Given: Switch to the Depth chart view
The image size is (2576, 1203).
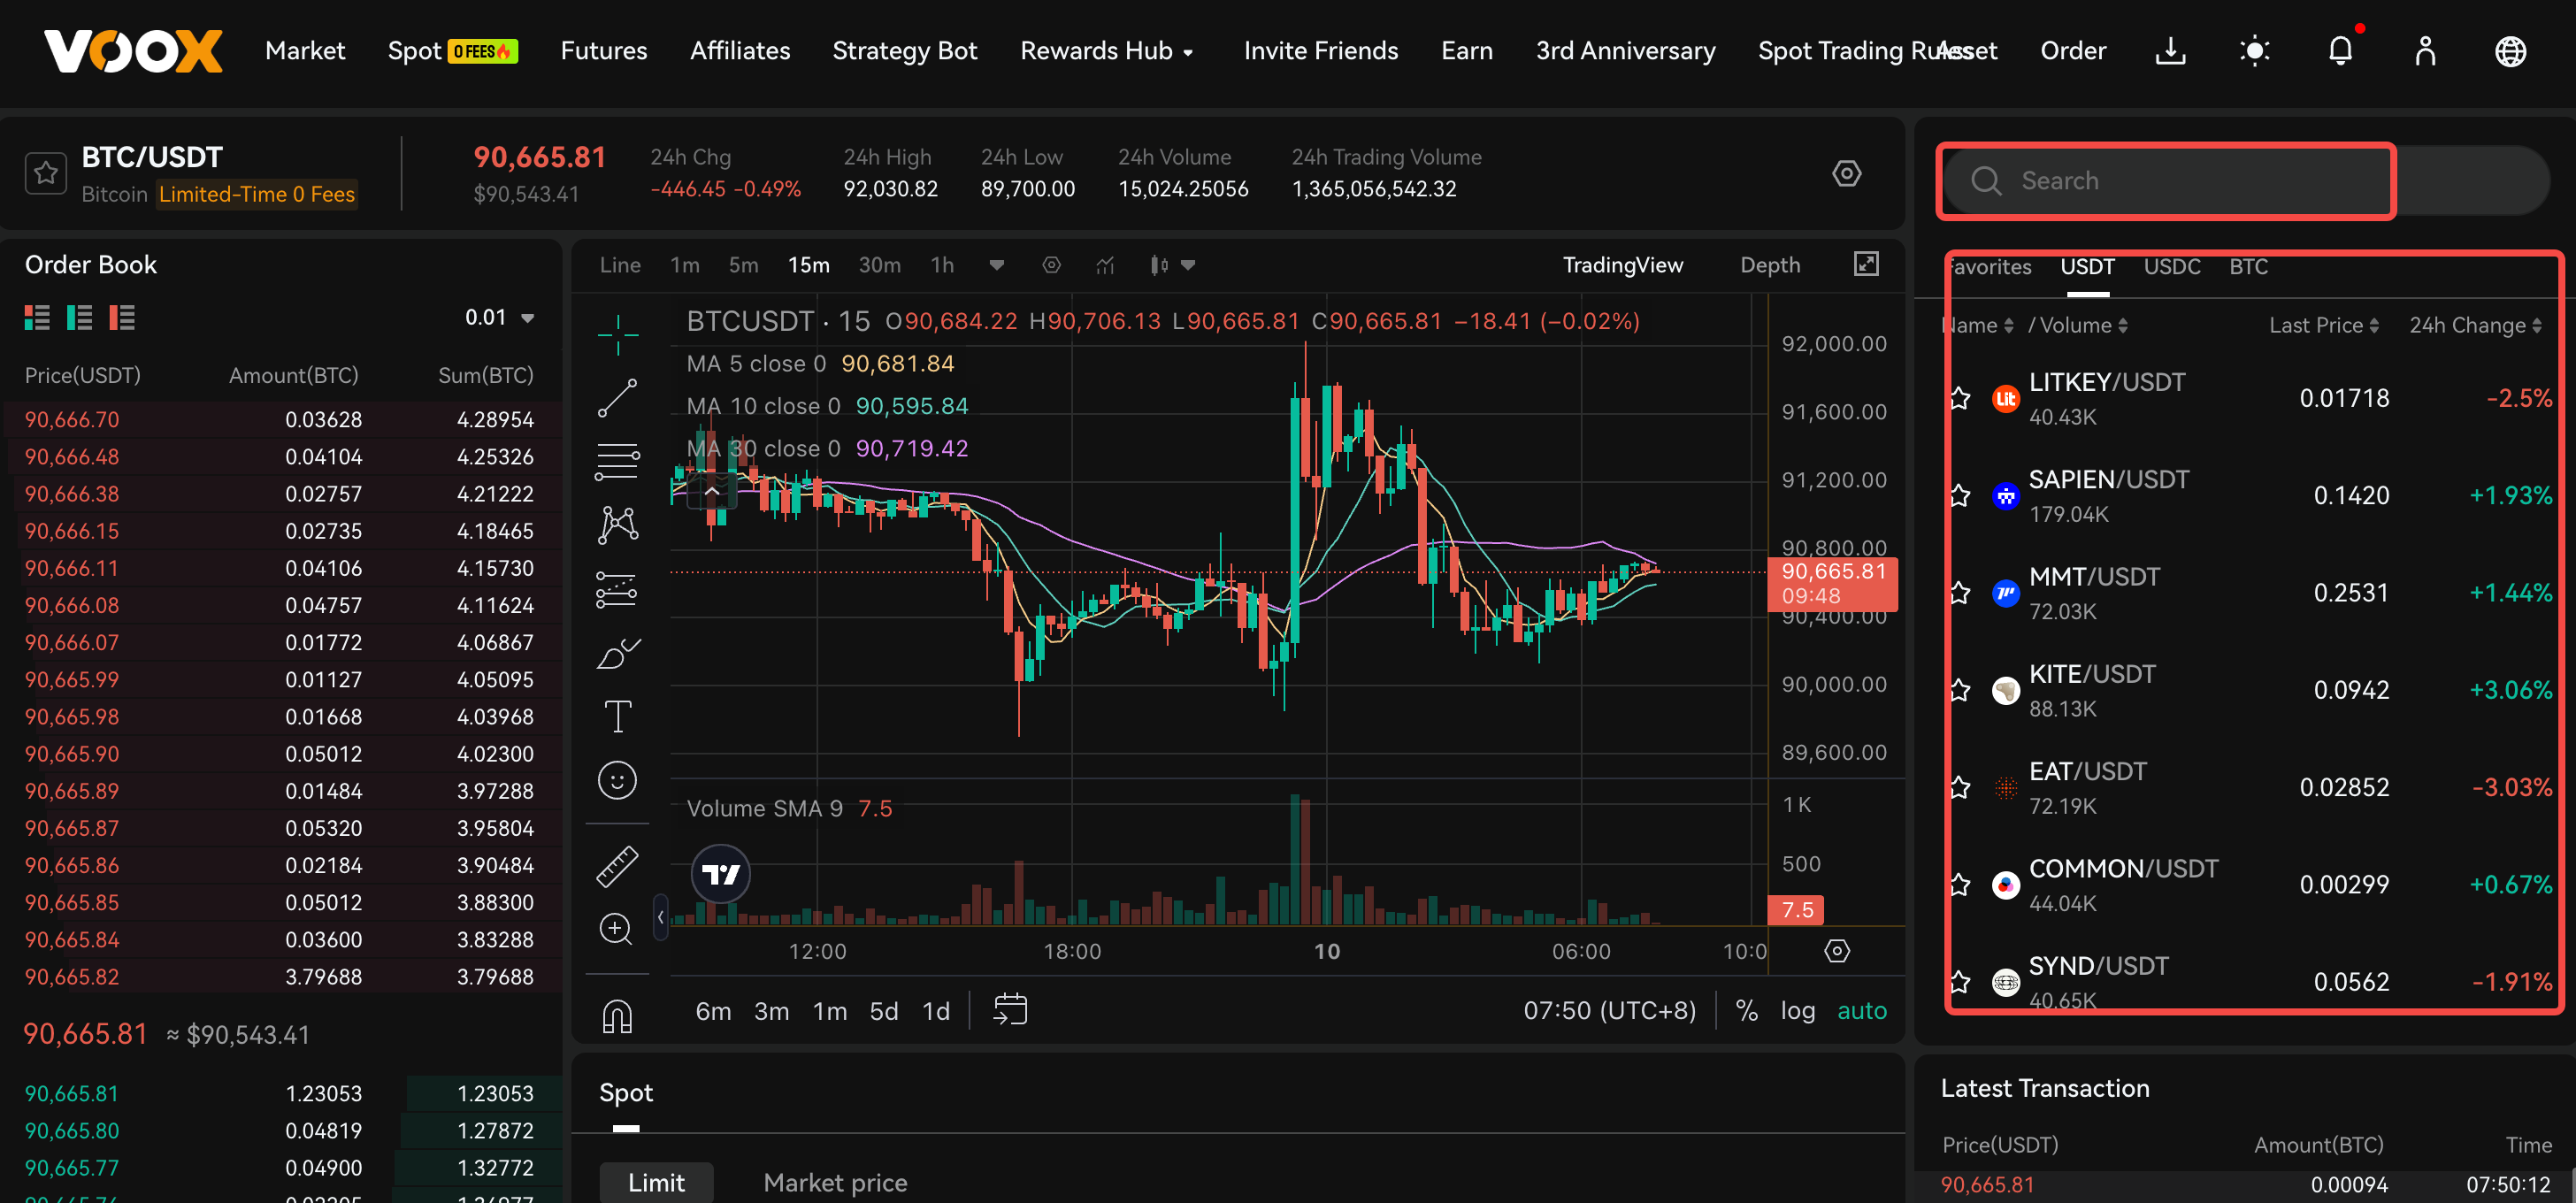Looking at the screenshot, I should [x=1770, y=265].
